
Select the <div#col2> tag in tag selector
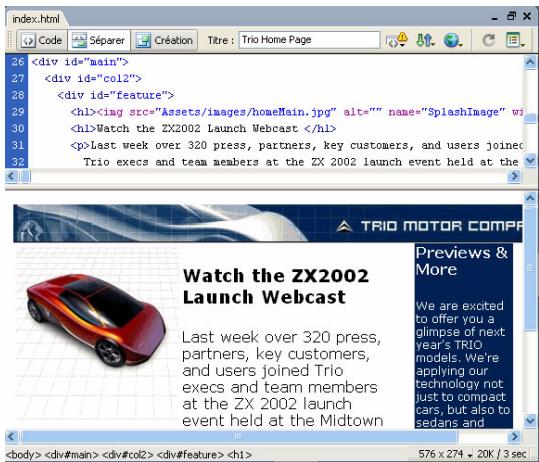(128, 454)
